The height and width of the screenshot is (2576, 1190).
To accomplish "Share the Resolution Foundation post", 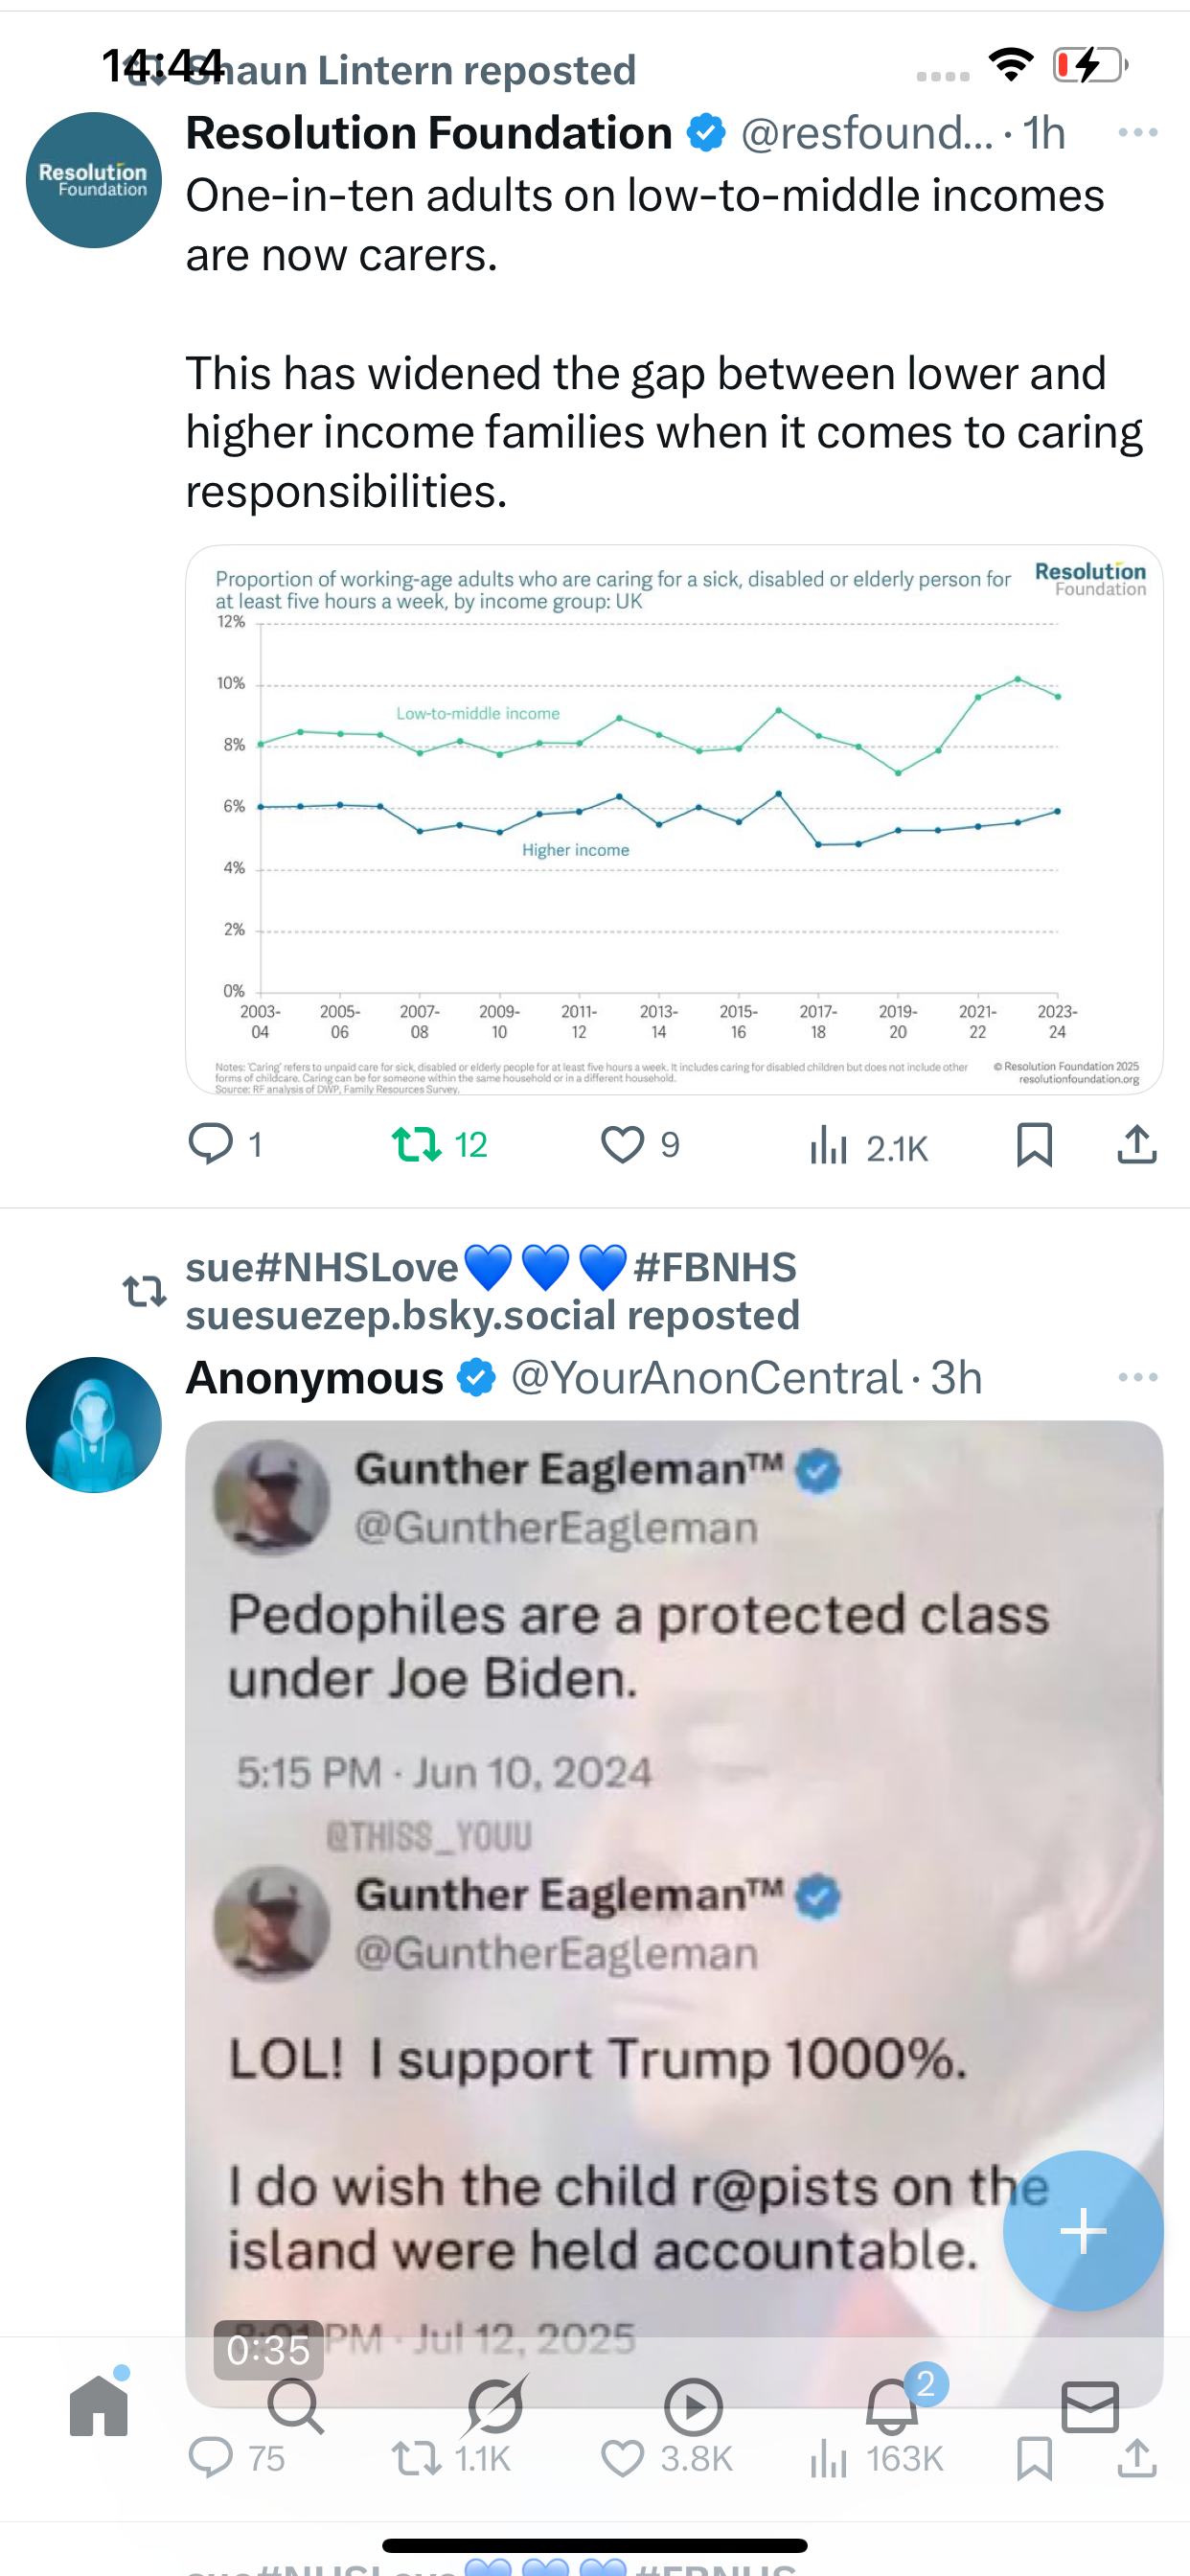I will [x=1136, y=1144].
